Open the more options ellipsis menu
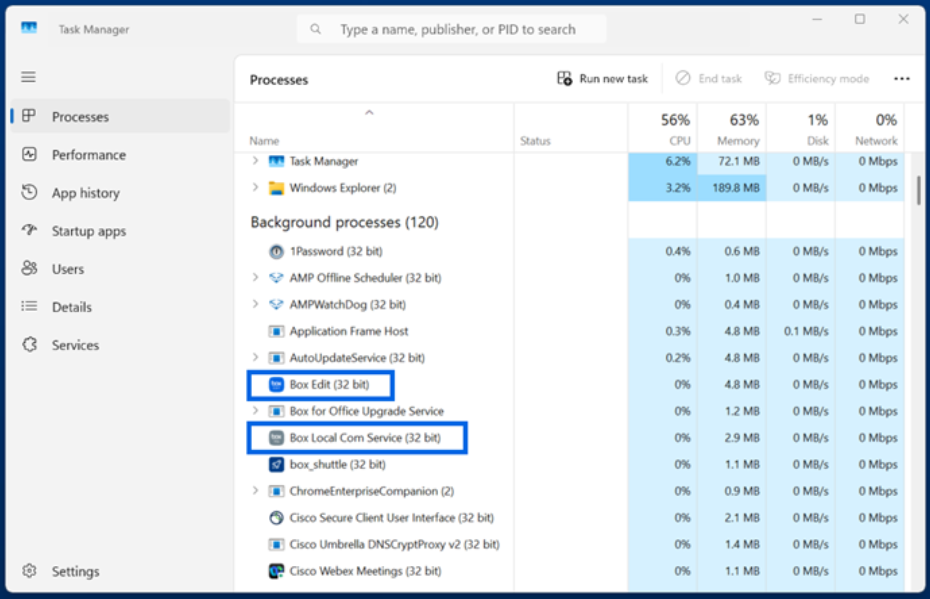 (x=902, y=79)
